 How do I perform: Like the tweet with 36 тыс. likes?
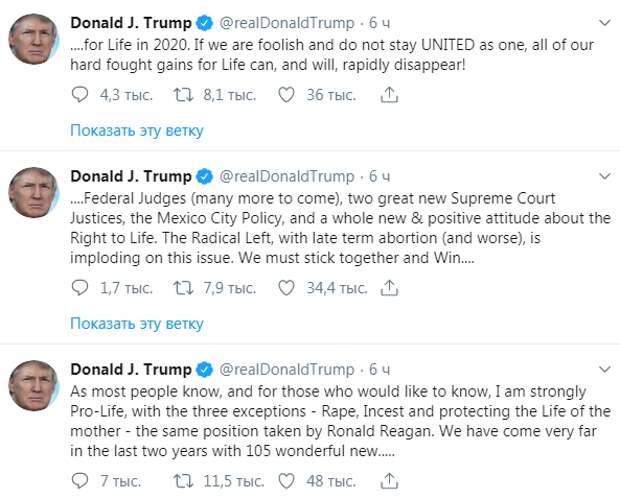[286, 95]
